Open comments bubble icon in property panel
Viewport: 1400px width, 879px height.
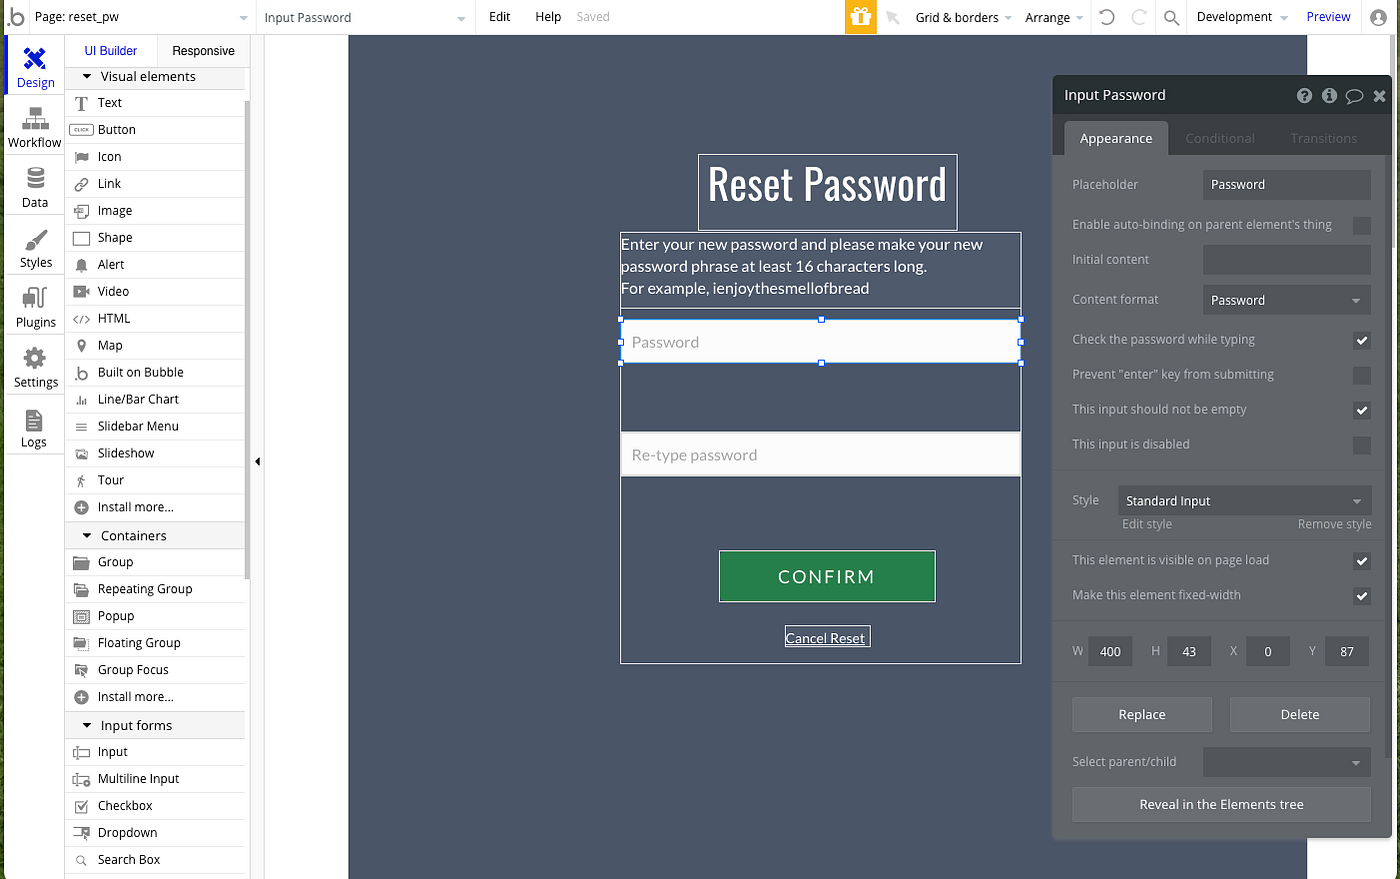pos(1354,96)
